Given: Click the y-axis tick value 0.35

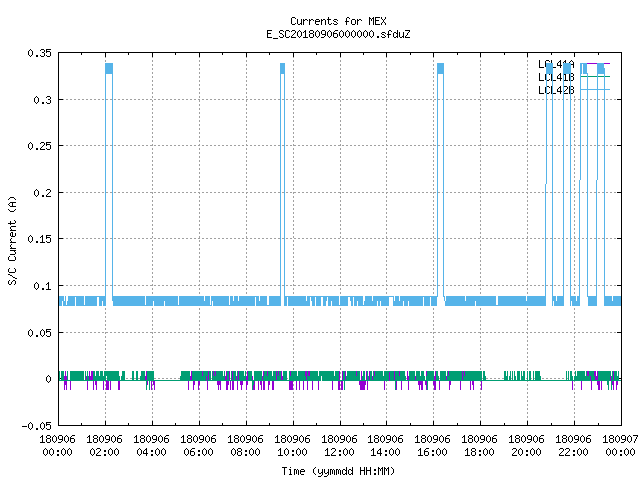Looking at the screenshot, I should [40, 53].
